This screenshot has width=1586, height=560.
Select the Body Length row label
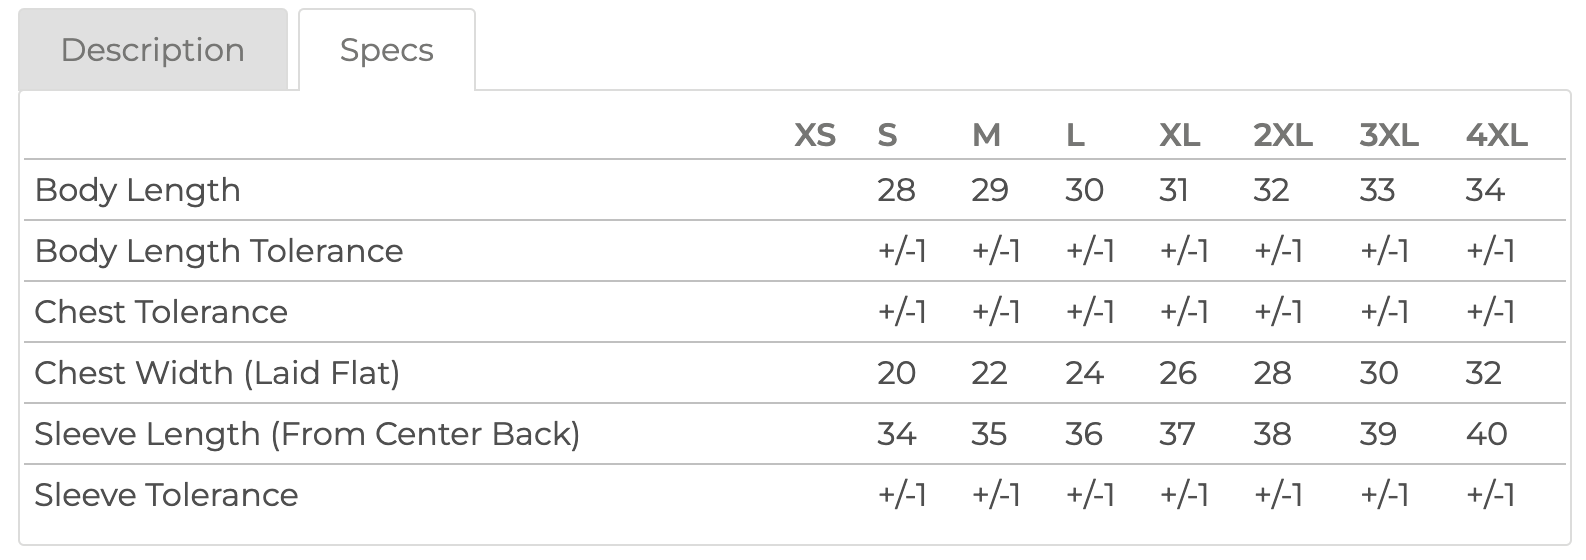pyautogui.click(x=138, y=190)
